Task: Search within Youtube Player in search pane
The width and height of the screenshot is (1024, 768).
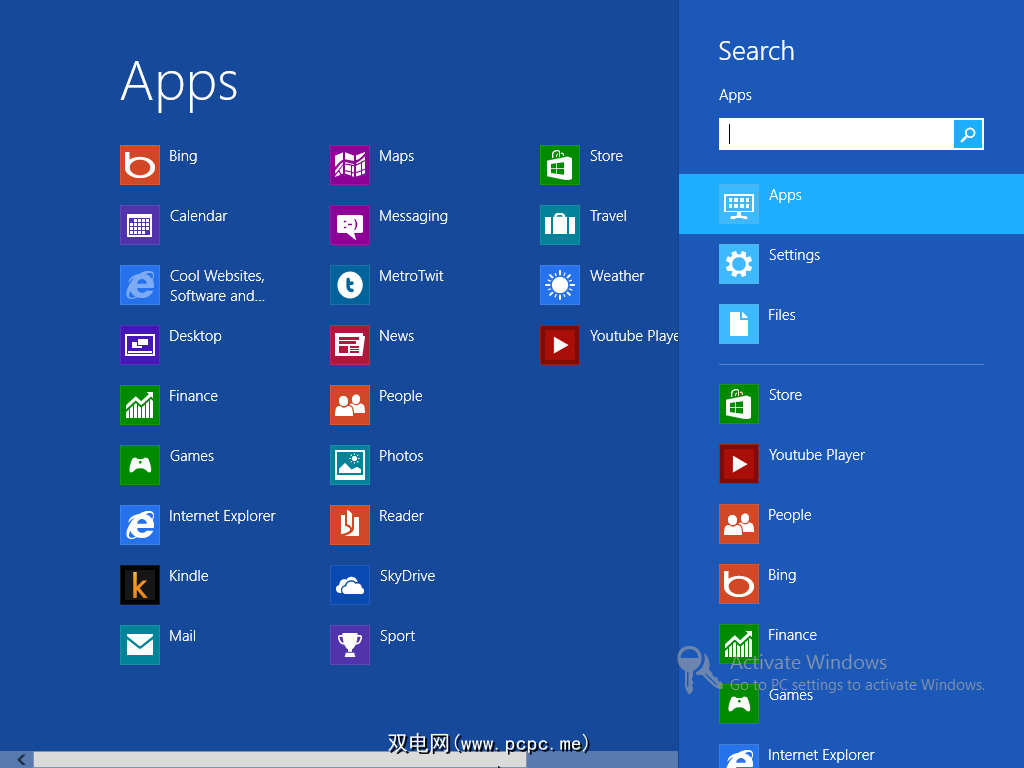Action: tap(852, 464)
